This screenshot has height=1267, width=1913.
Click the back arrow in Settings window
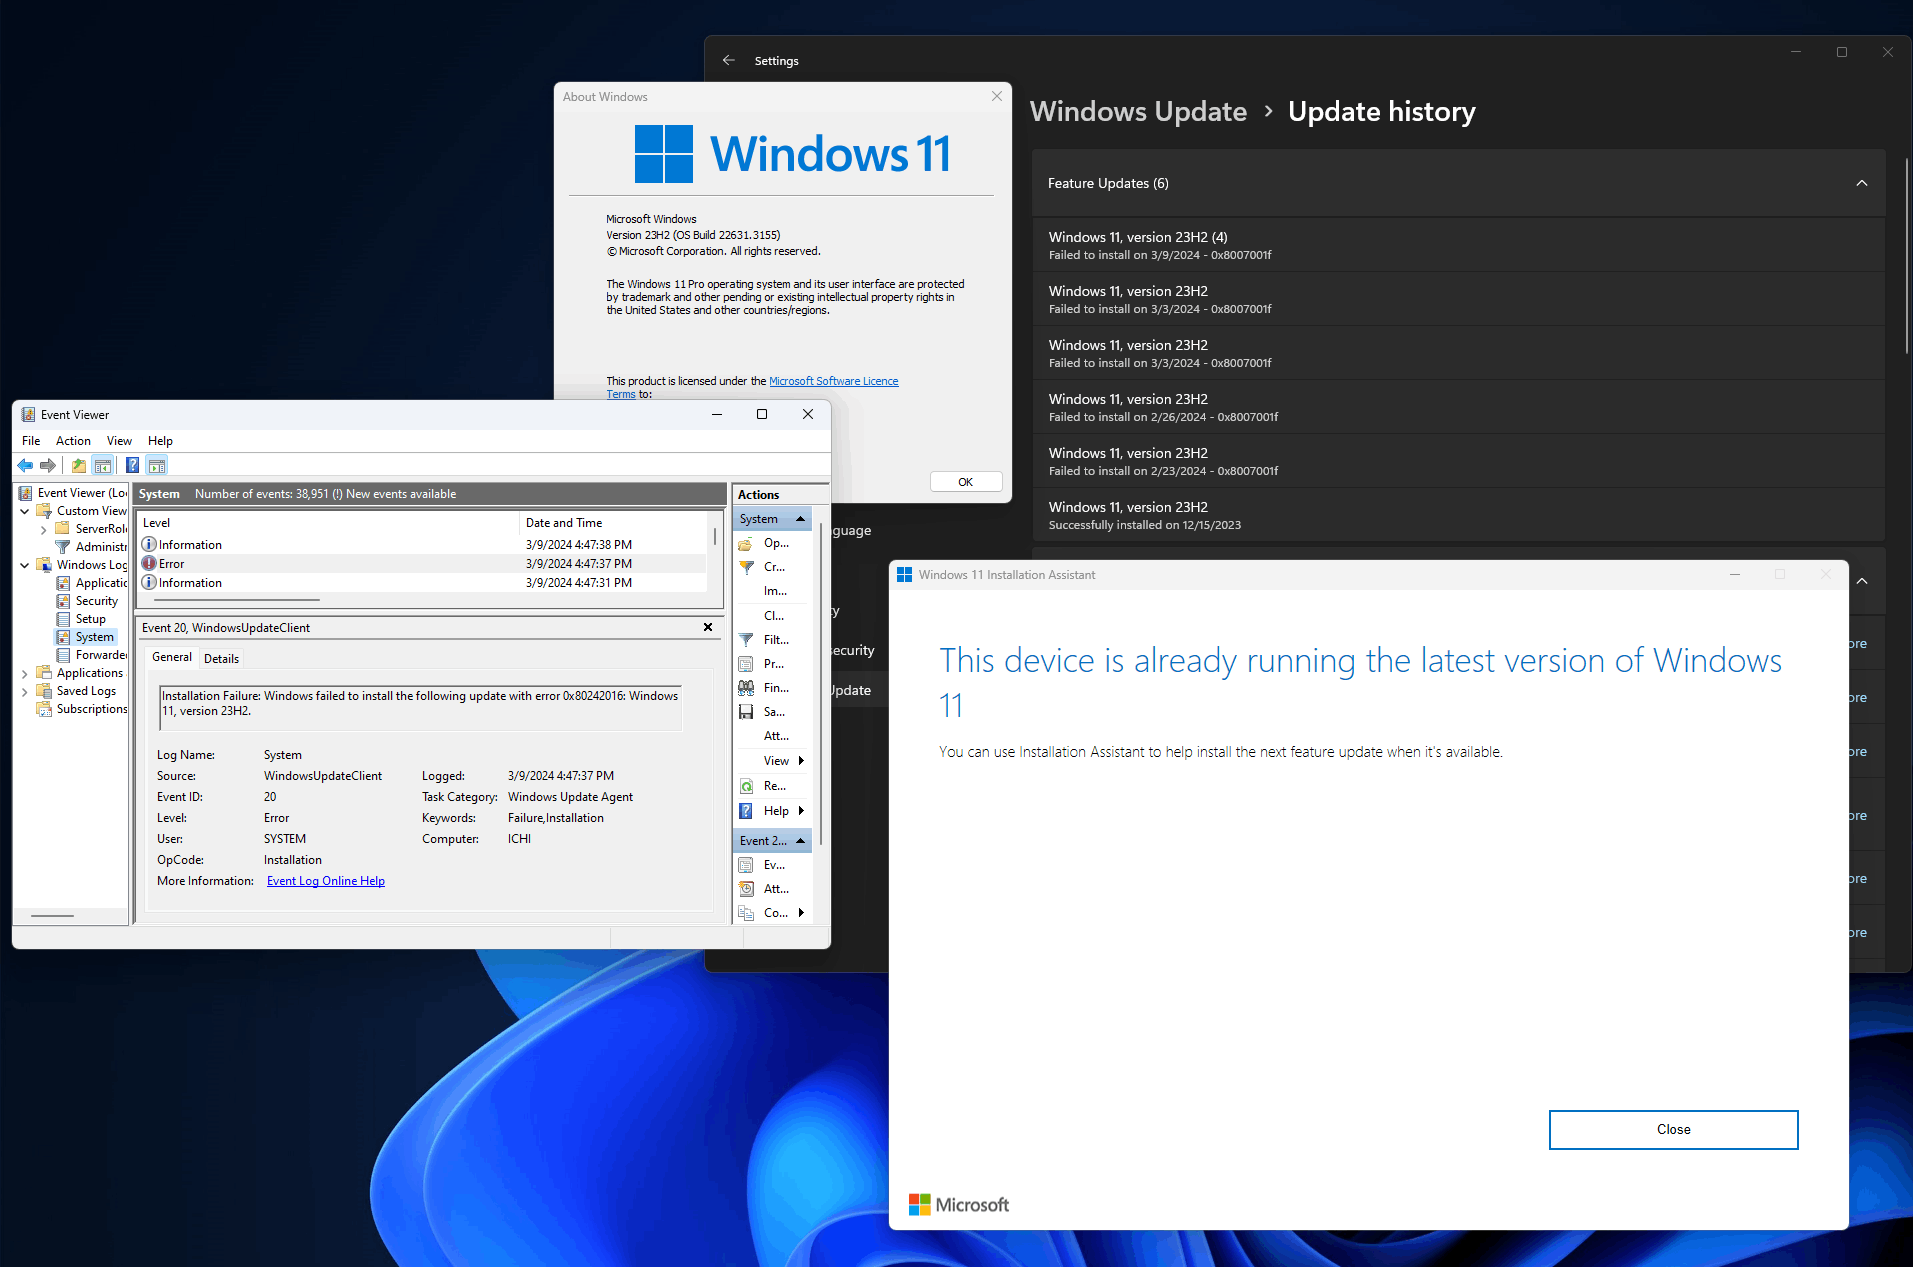tap(729, 61)
